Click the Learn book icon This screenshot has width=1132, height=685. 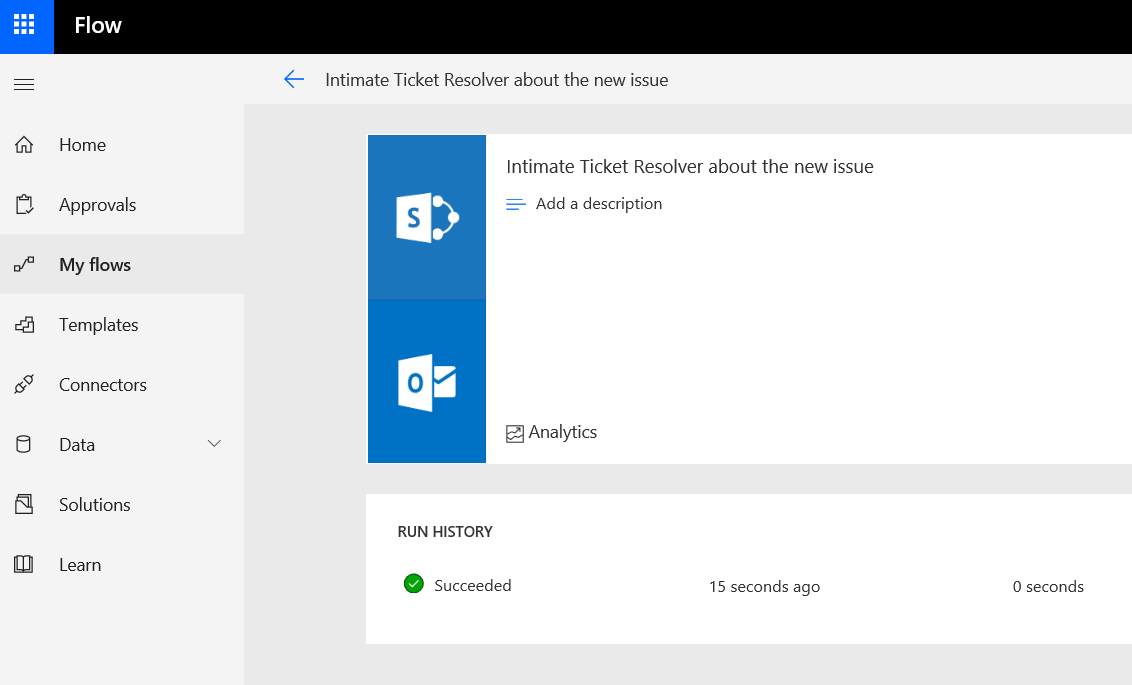click(24, 564)
